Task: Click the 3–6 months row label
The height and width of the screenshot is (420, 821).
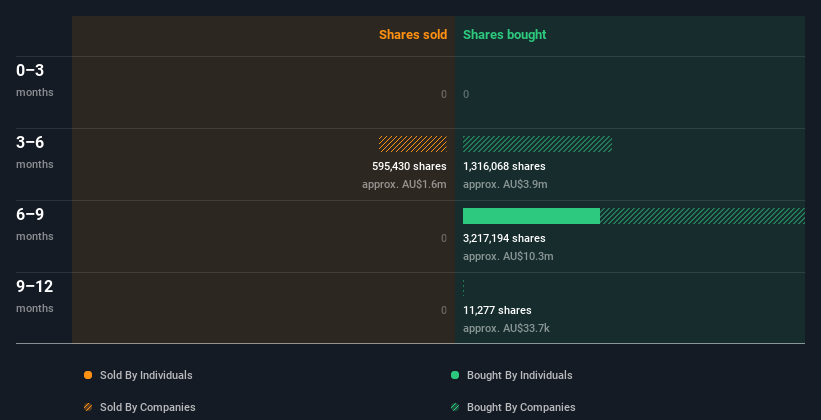Action: [35, 152]
